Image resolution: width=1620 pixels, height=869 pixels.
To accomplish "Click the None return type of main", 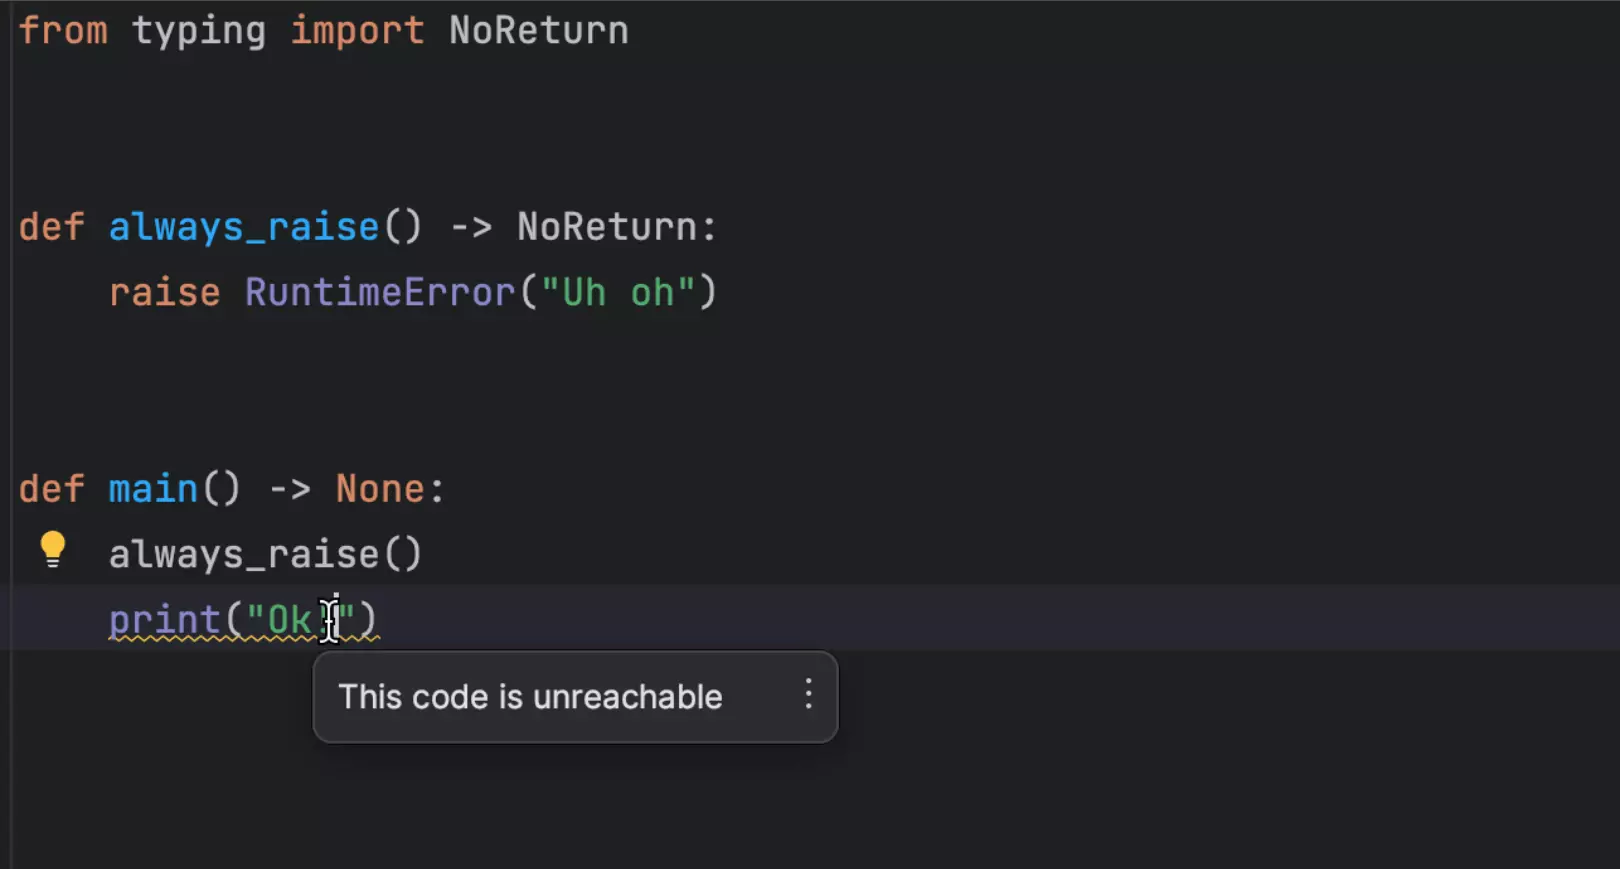I will click(380, 489).
